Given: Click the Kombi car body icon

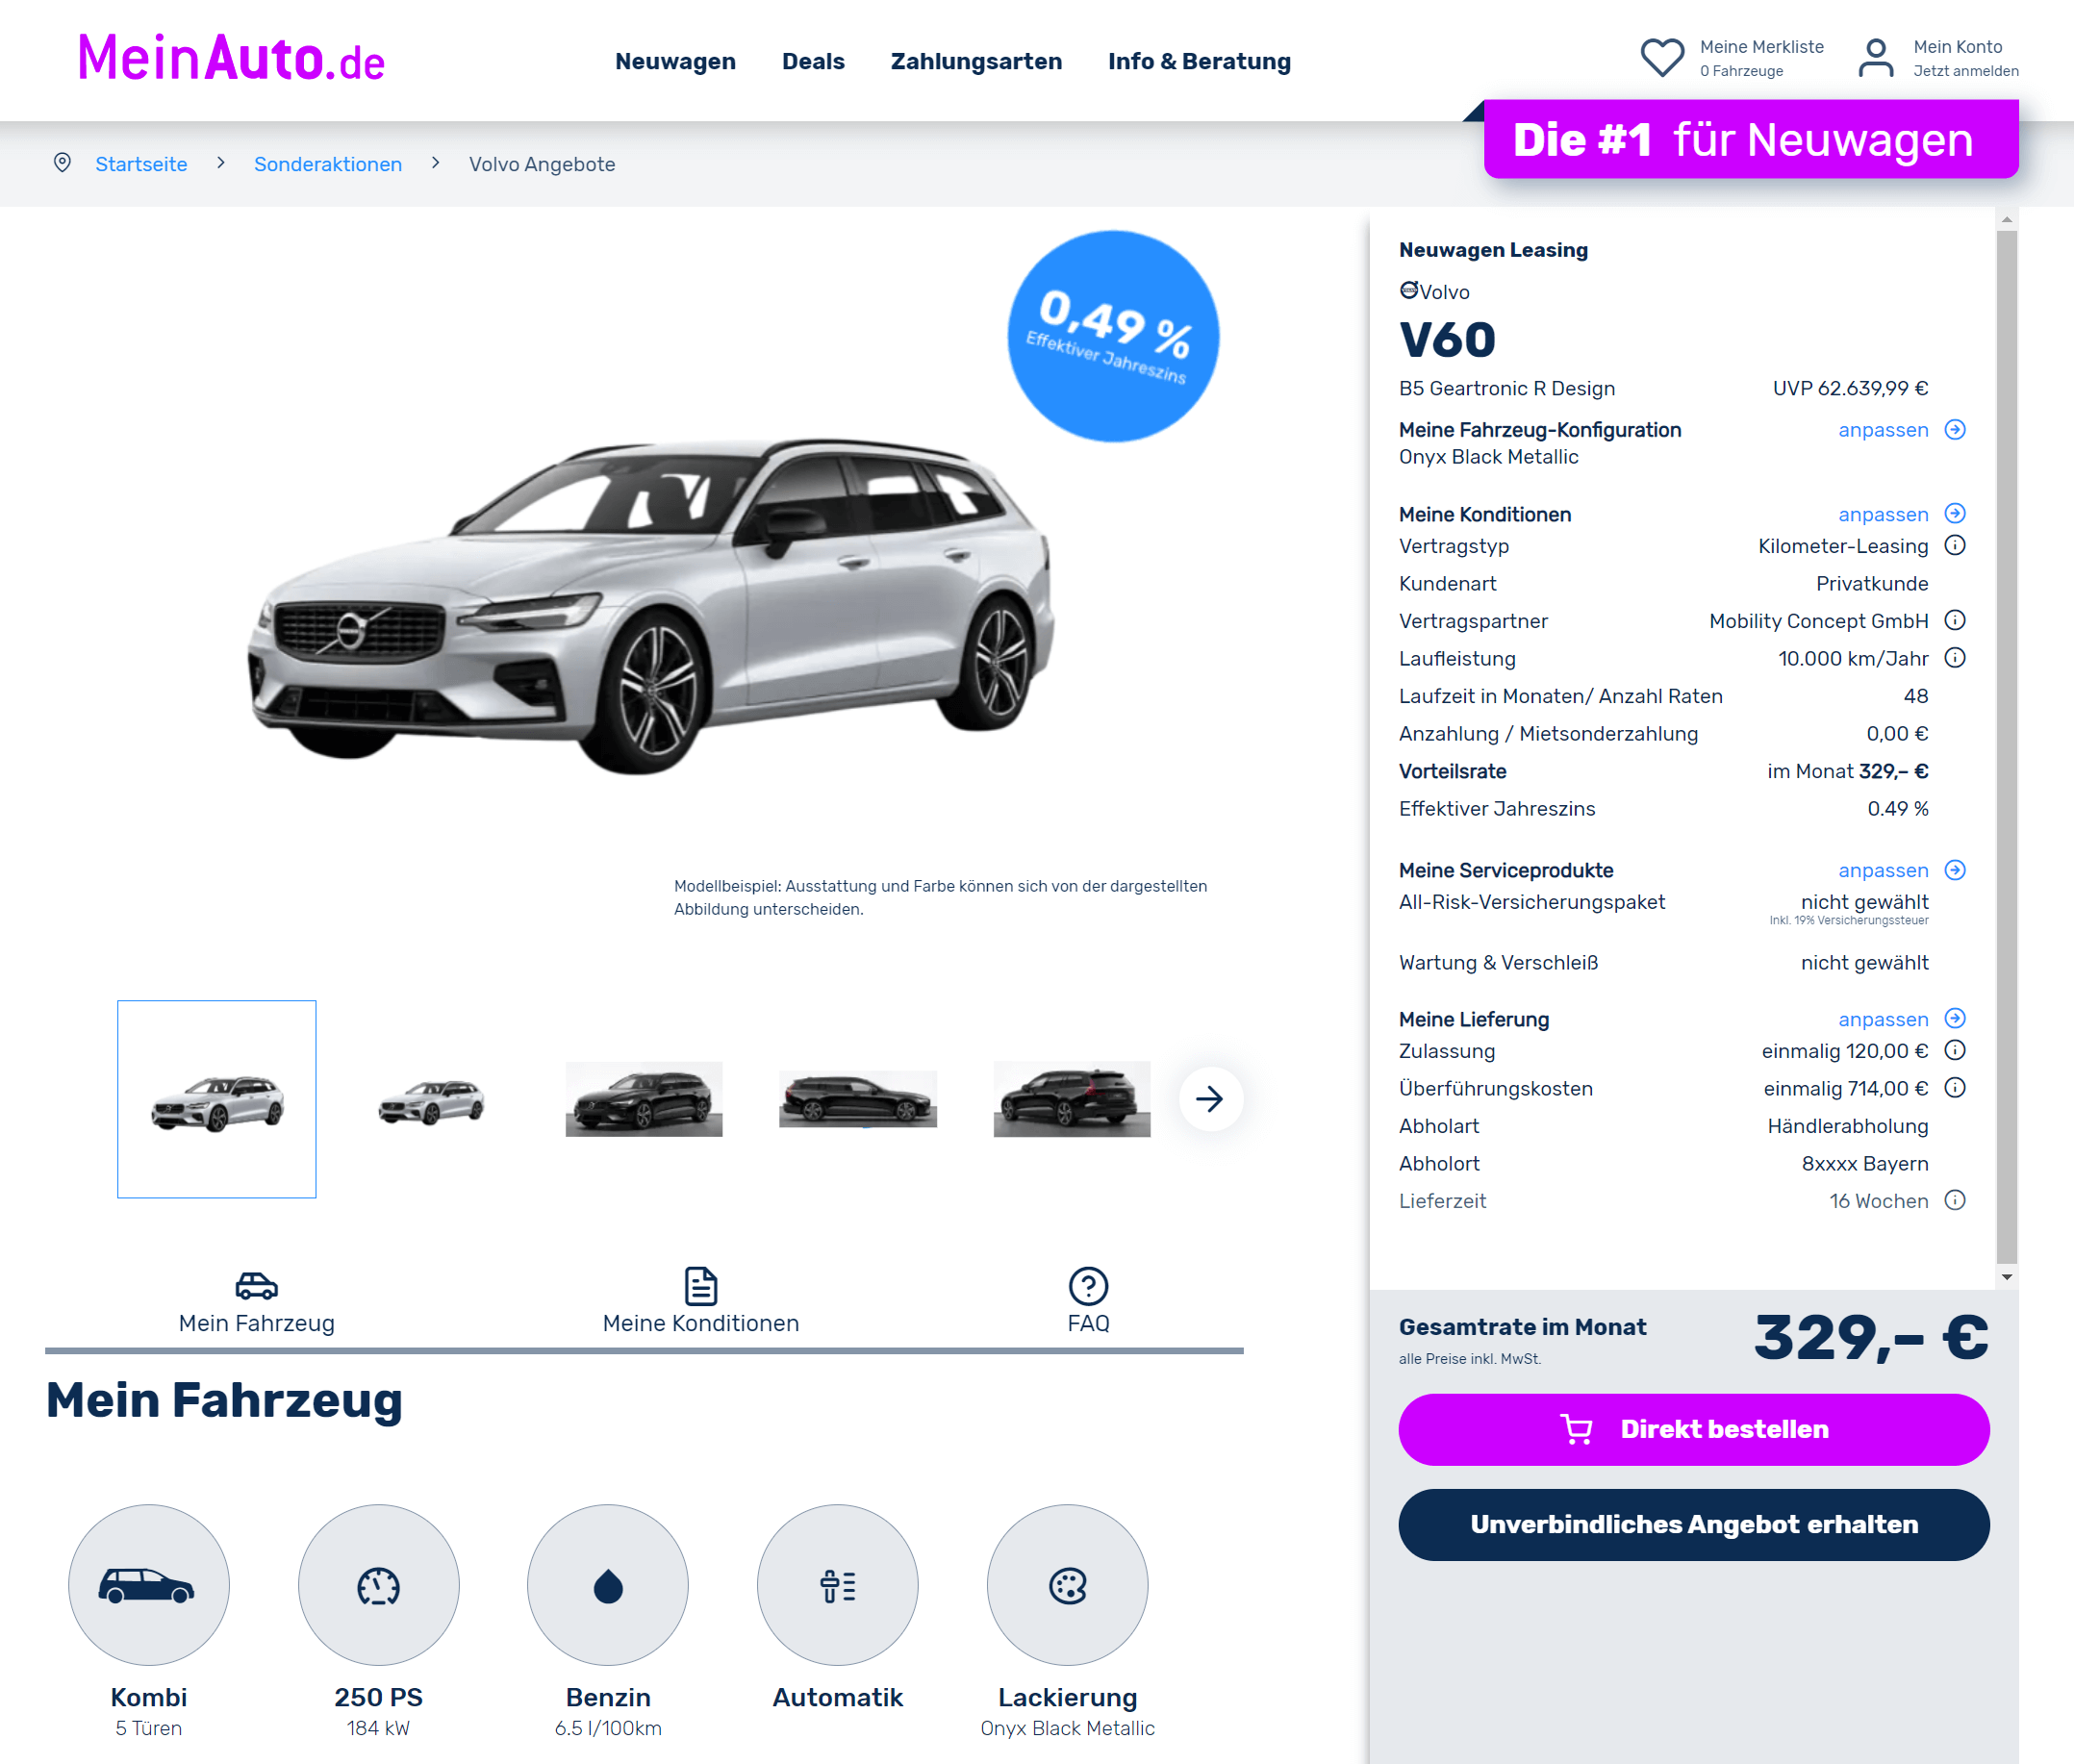Looking at the screenshot, I should [148, 1585].
